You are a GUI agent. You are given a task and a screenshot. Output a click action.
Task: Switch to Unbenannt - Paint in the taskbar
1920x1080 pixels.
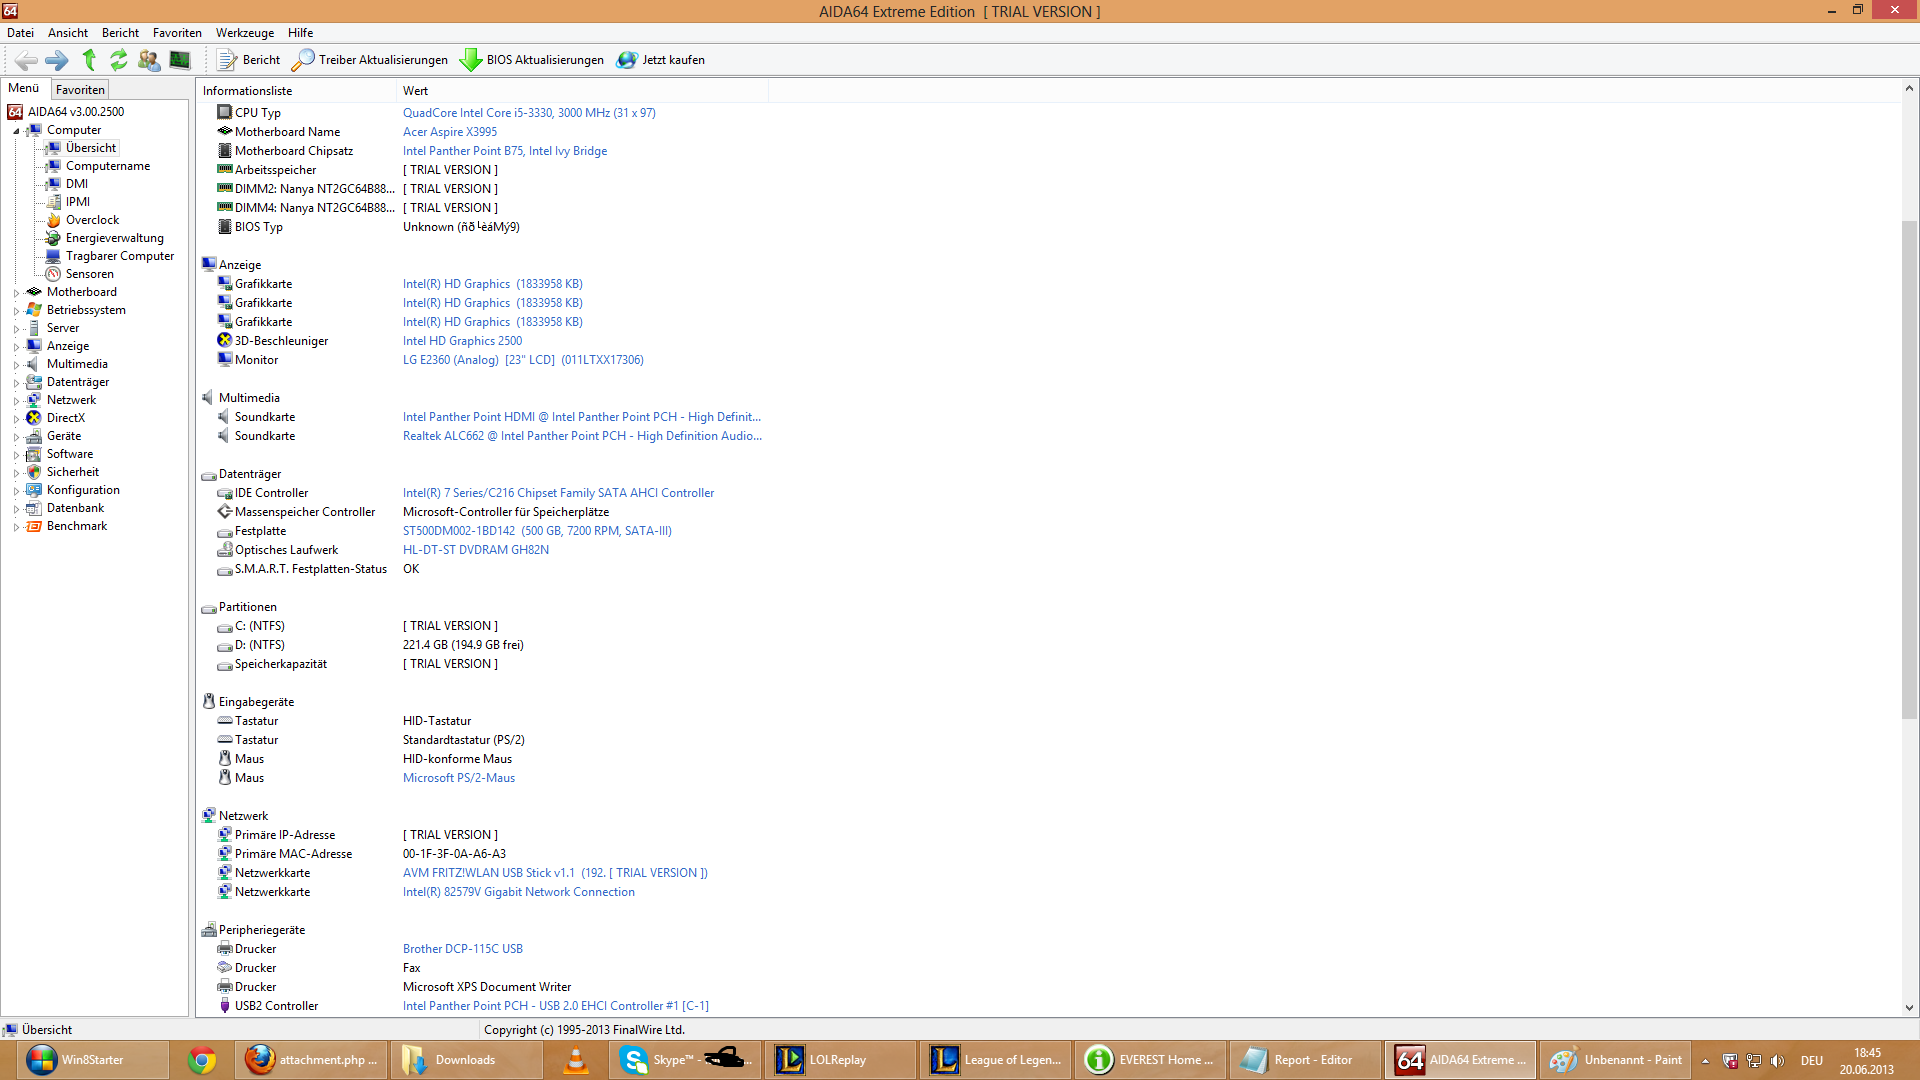pyautogui.click(x=1616, y=1060)
